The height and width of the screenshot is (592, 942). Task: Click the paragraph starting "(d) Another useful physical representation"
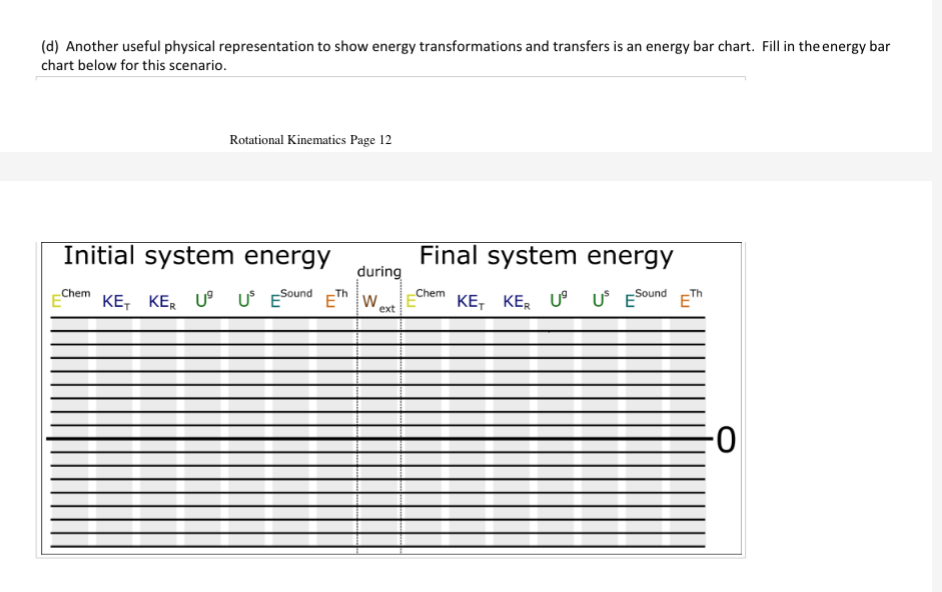coord(465,55)
